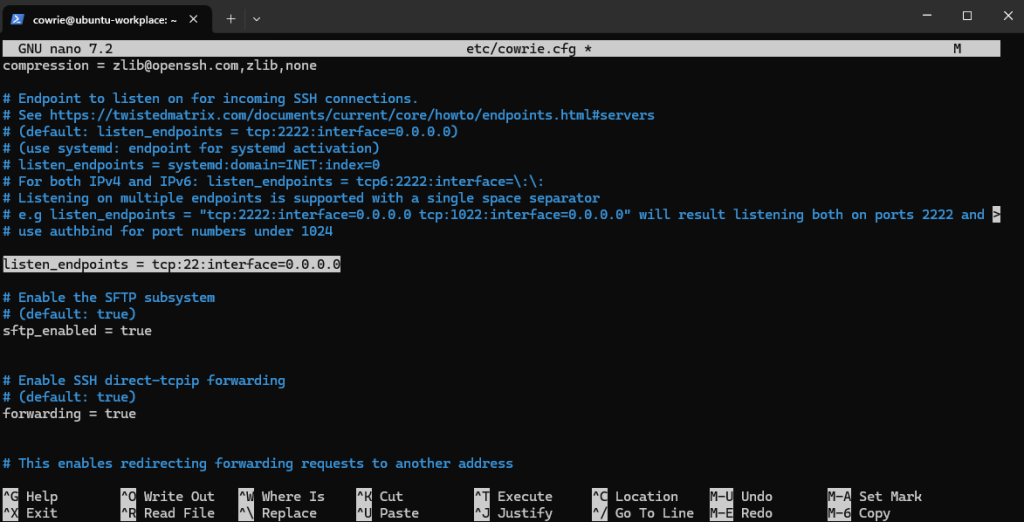Minimize the terminal window
Image resolution: width=1024 pixels, height=522 pixels.
tap(921, 17)
